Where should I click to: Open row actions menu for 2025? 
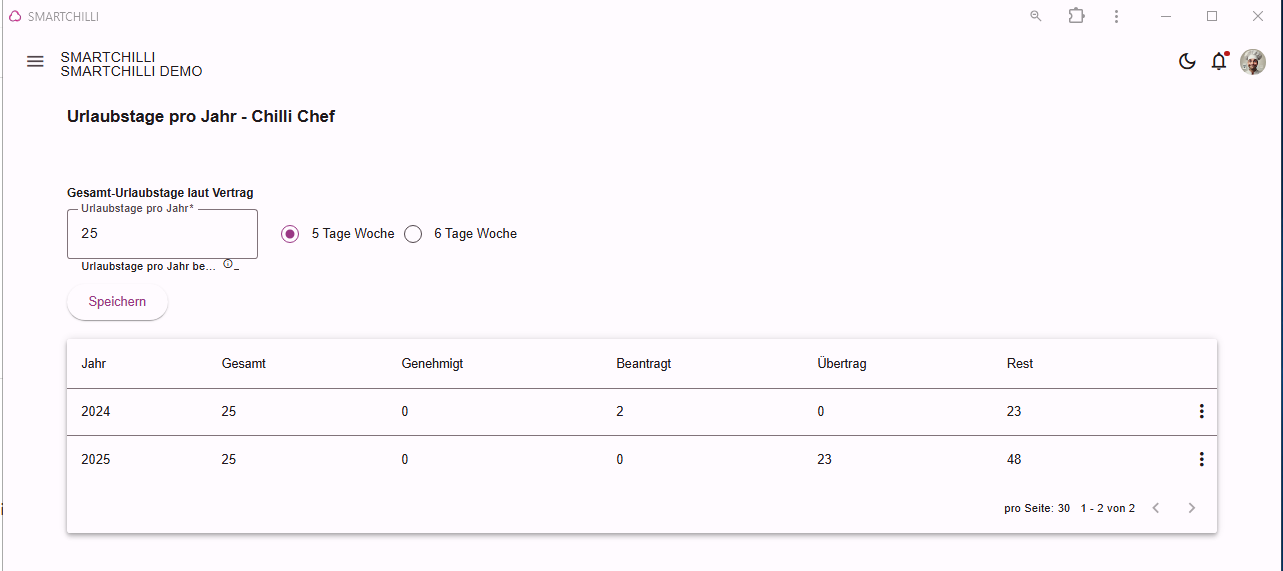click(1201, 459)
